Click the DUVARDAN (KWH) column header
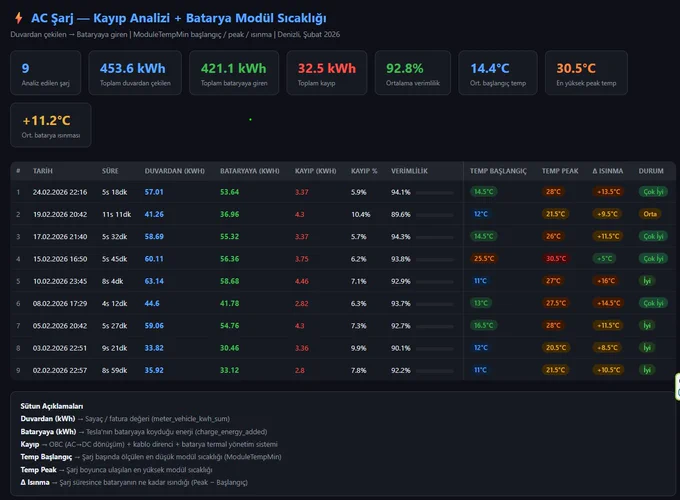 (x=175, y=171)
